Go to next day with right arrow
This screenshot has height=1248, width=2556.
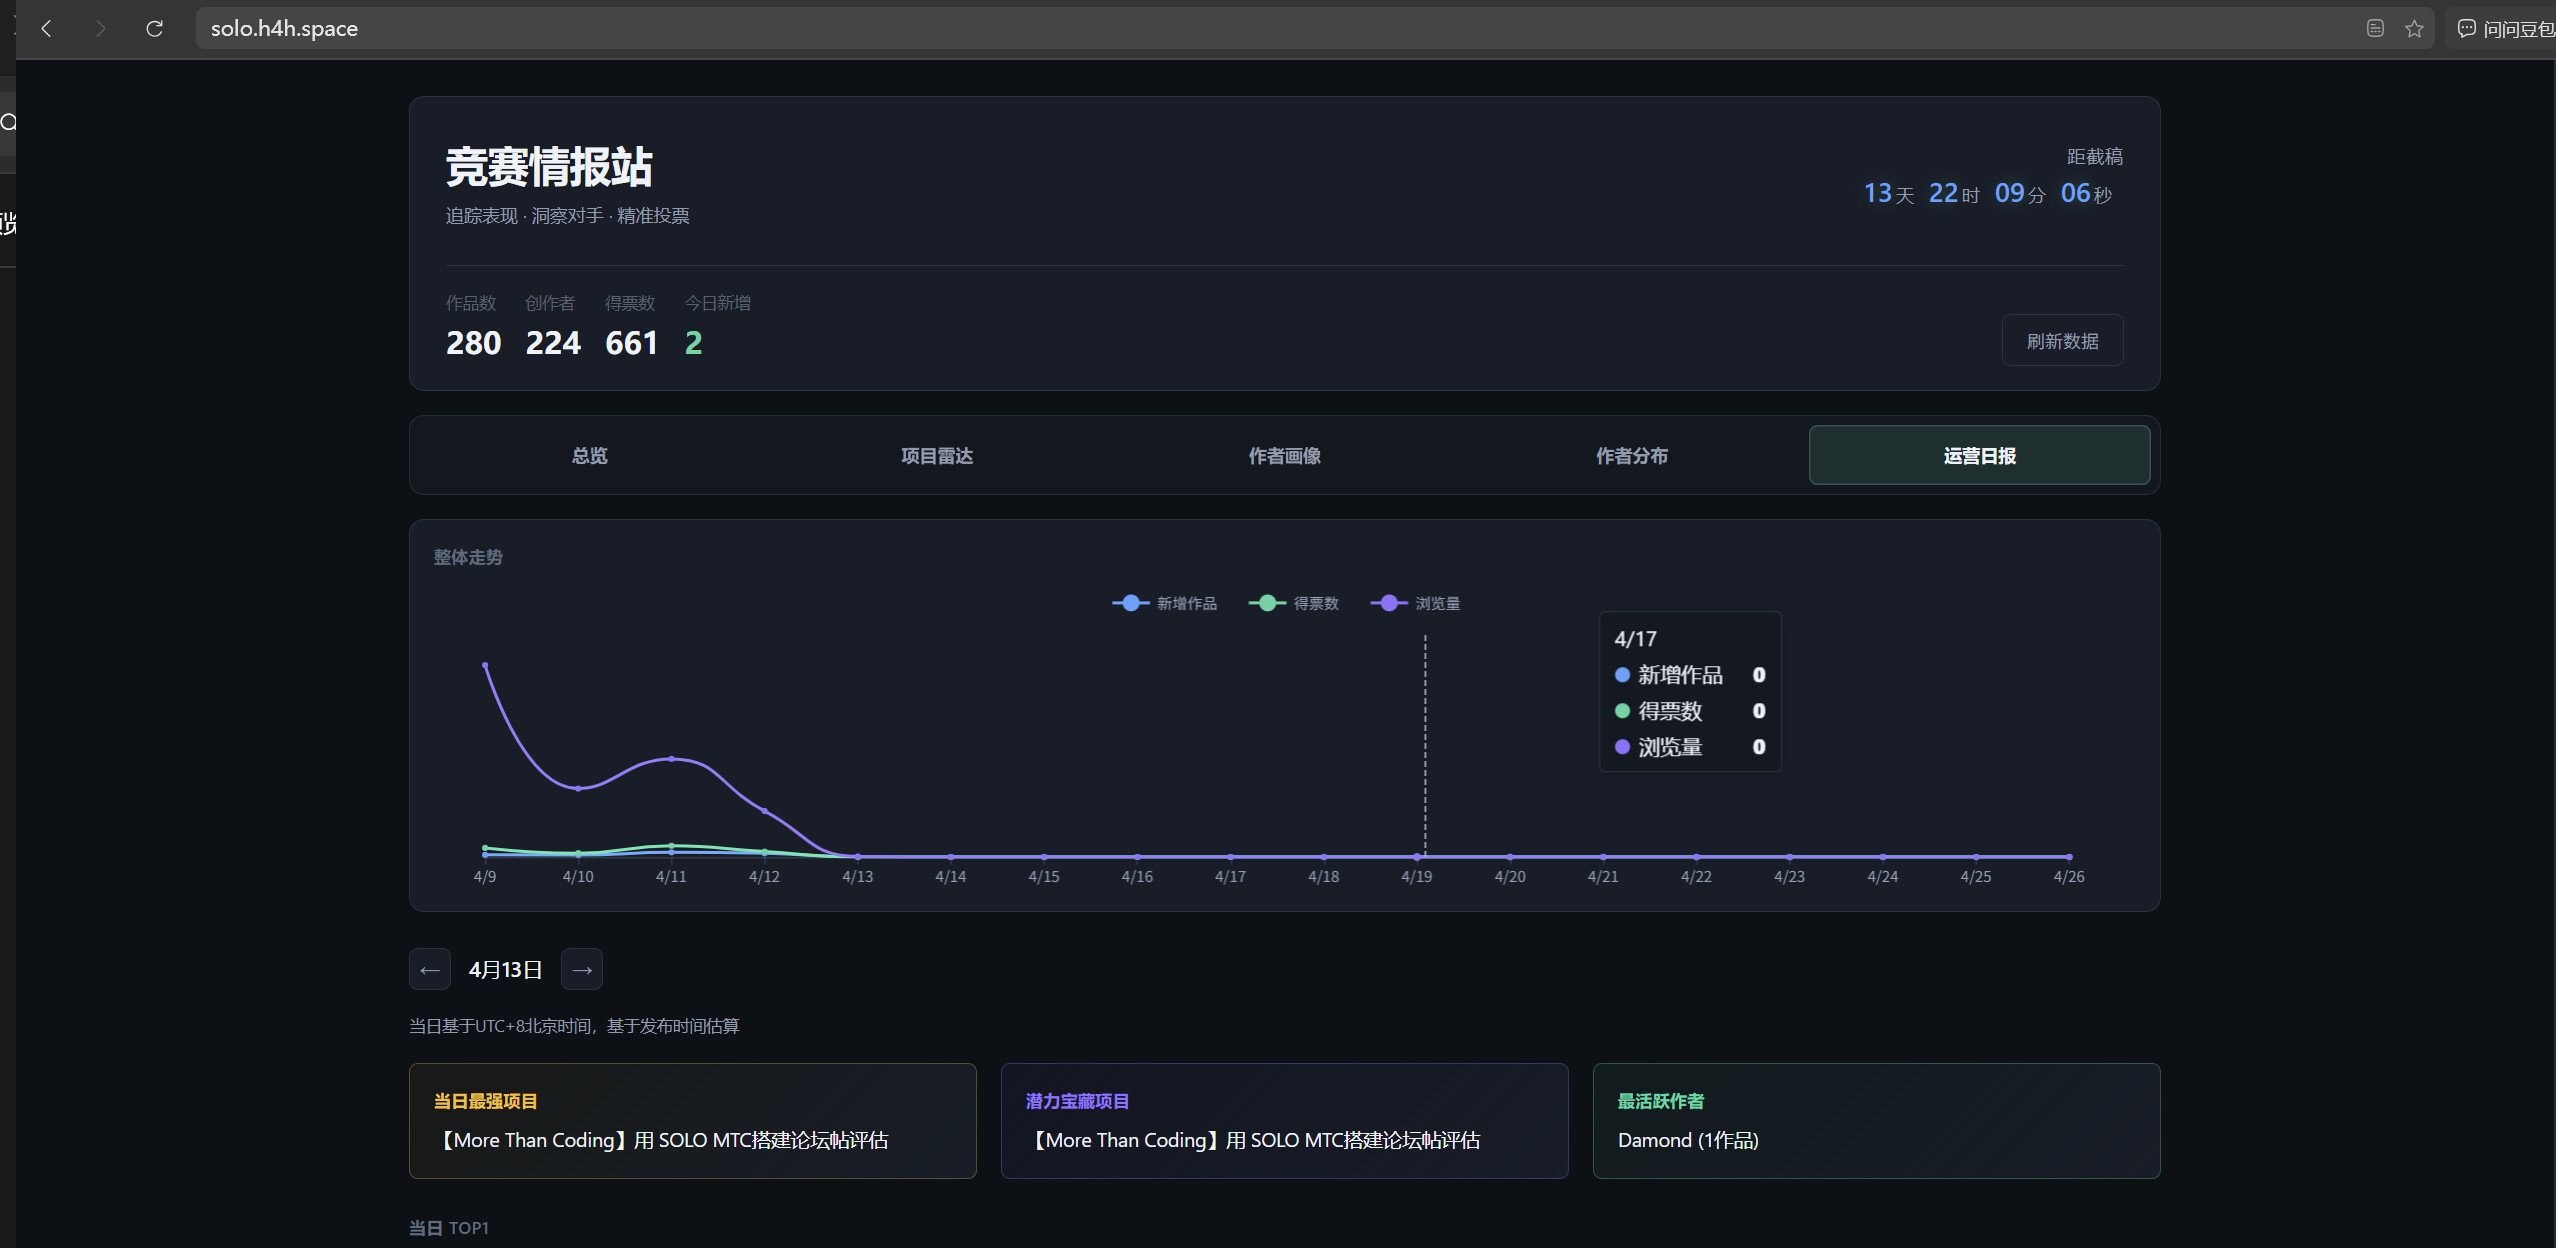tap(582, 970)
